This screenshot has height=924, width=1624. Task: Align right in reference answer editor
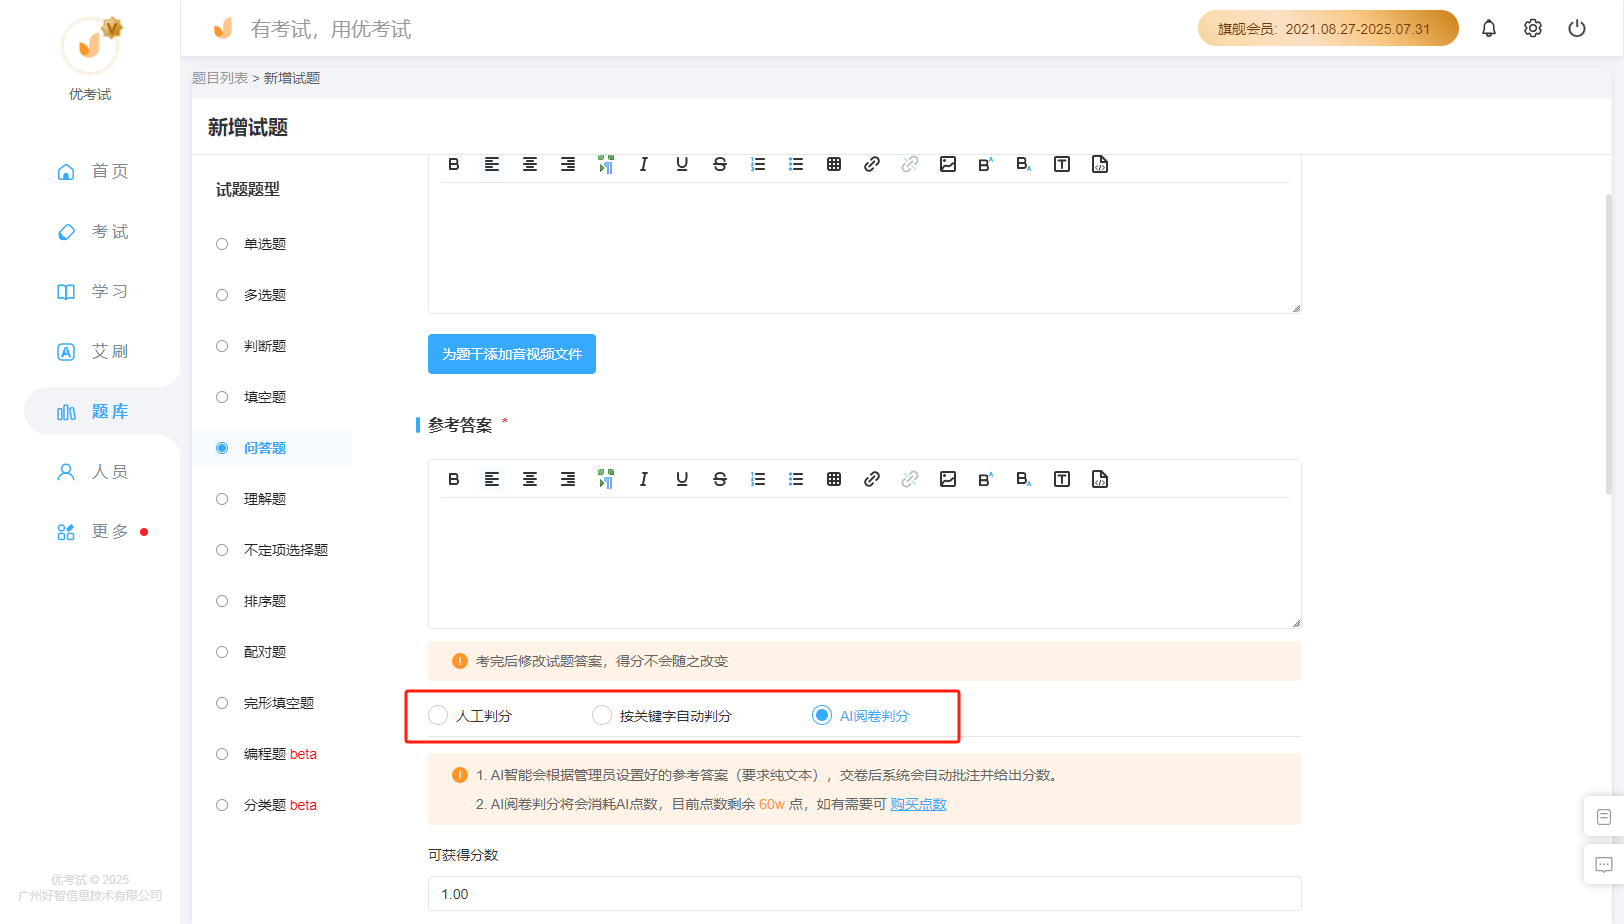(x=568, y=479)
